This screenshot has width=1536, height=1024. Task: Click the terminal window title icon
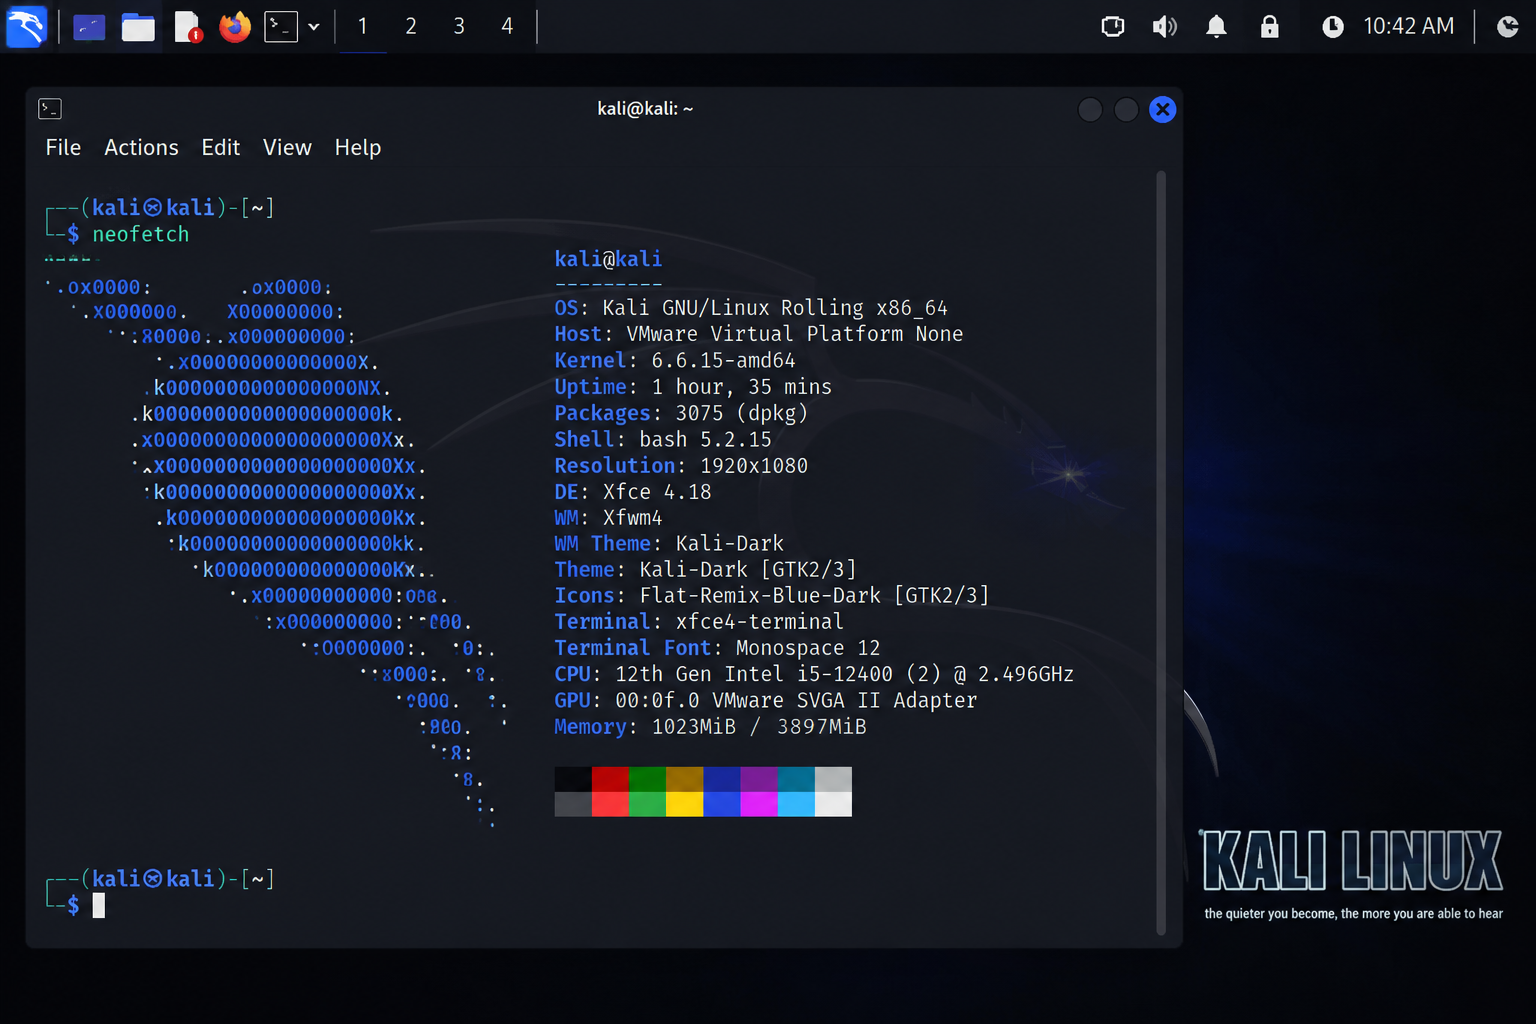(x=50, y=109)
